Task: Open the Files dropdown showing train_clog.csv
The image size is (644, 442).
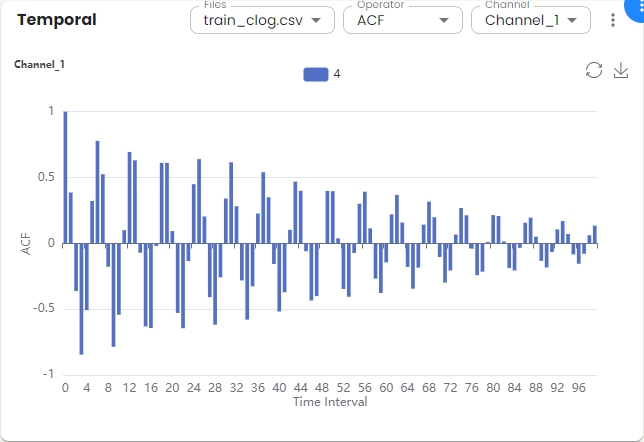Action: pyautogui.click(x=262, y=20)
